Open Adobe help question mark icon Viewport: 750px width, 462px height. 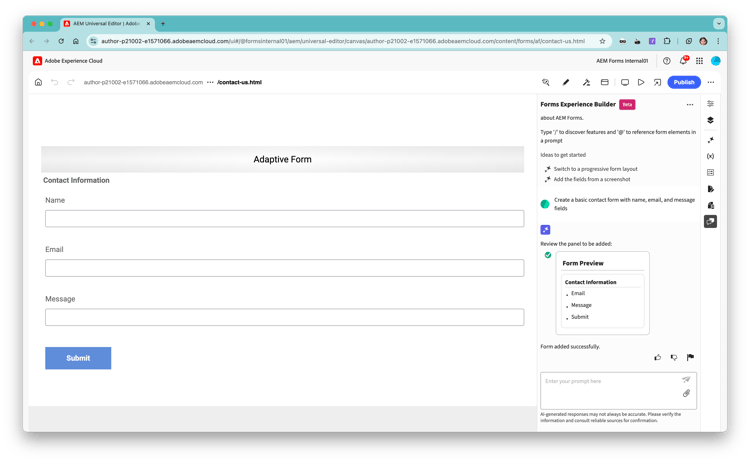tap(667, 61)
